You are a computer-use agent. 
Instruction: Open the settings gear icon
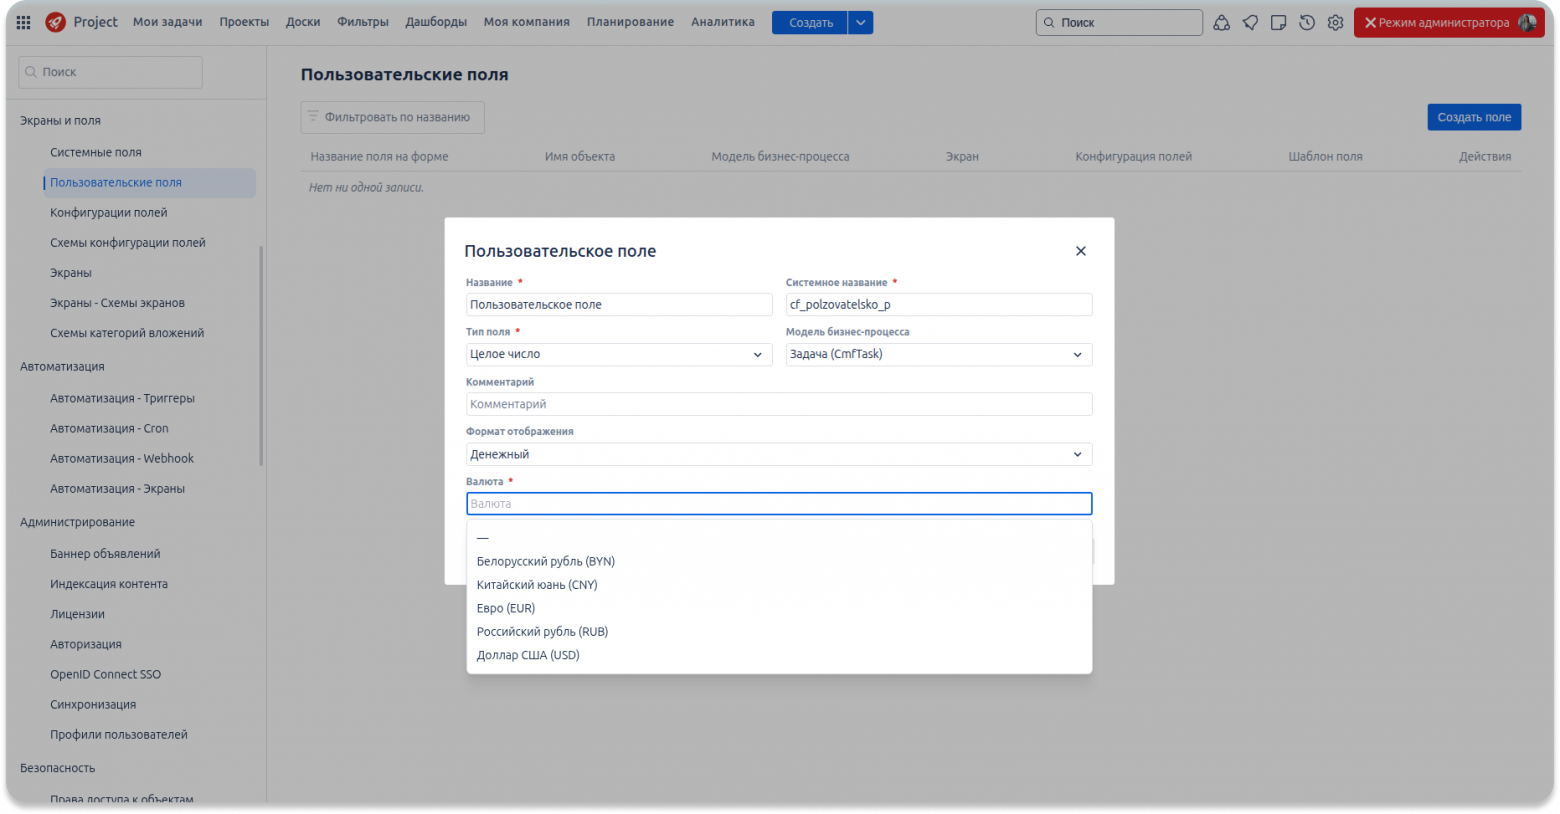[x=1335, y=22]
